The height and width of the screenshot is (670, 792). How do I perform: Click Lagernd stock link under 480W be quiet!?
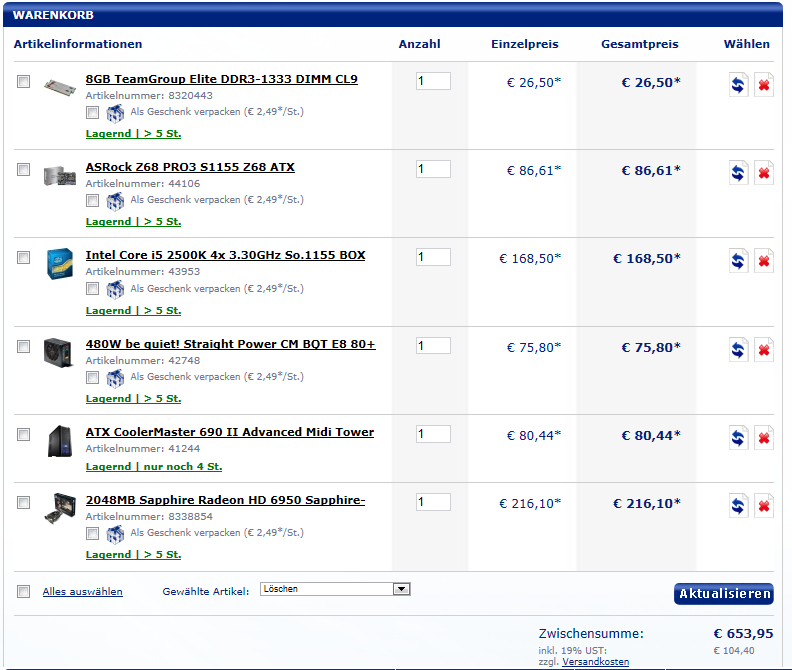tap(133, 399)
